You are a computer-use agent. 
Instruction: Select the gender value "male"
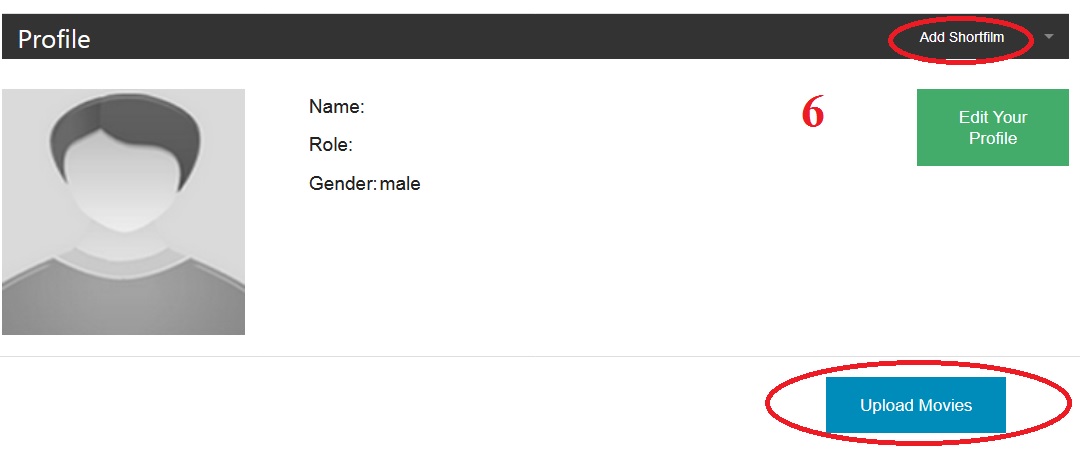coord(400,184)
